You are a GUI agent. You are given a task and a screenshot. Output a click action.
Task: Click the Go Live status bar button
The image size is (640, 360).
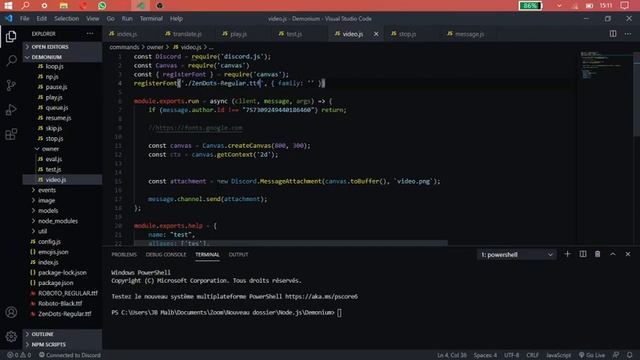591,355
